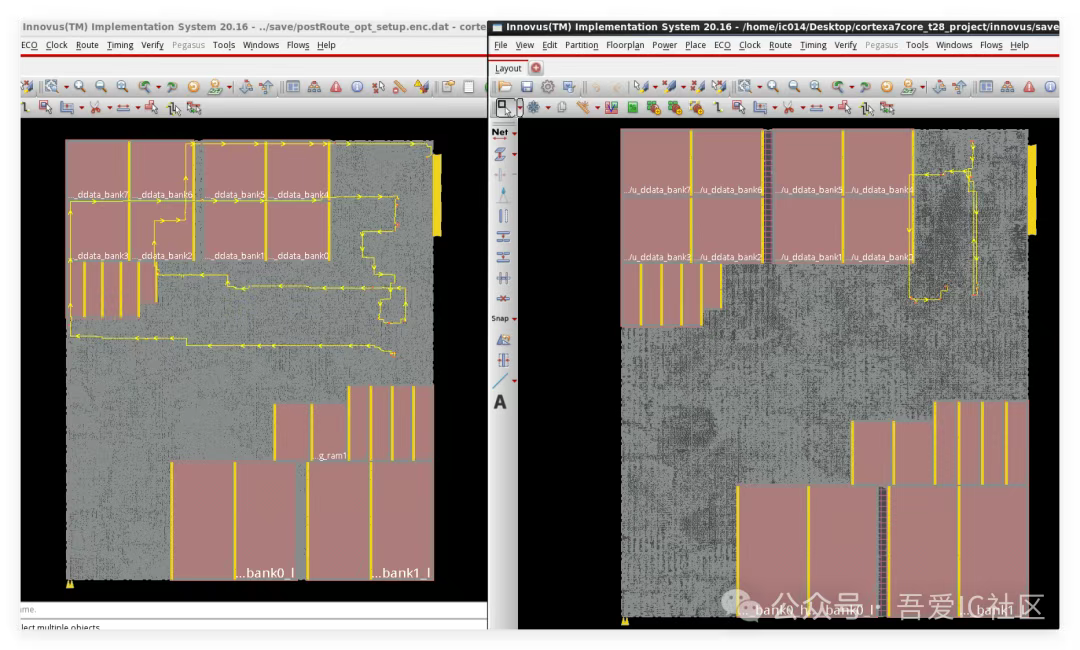The height and width of the screenshot is (650, 1080).
Task: Open File menu in right window
Action: pos(501,45)
